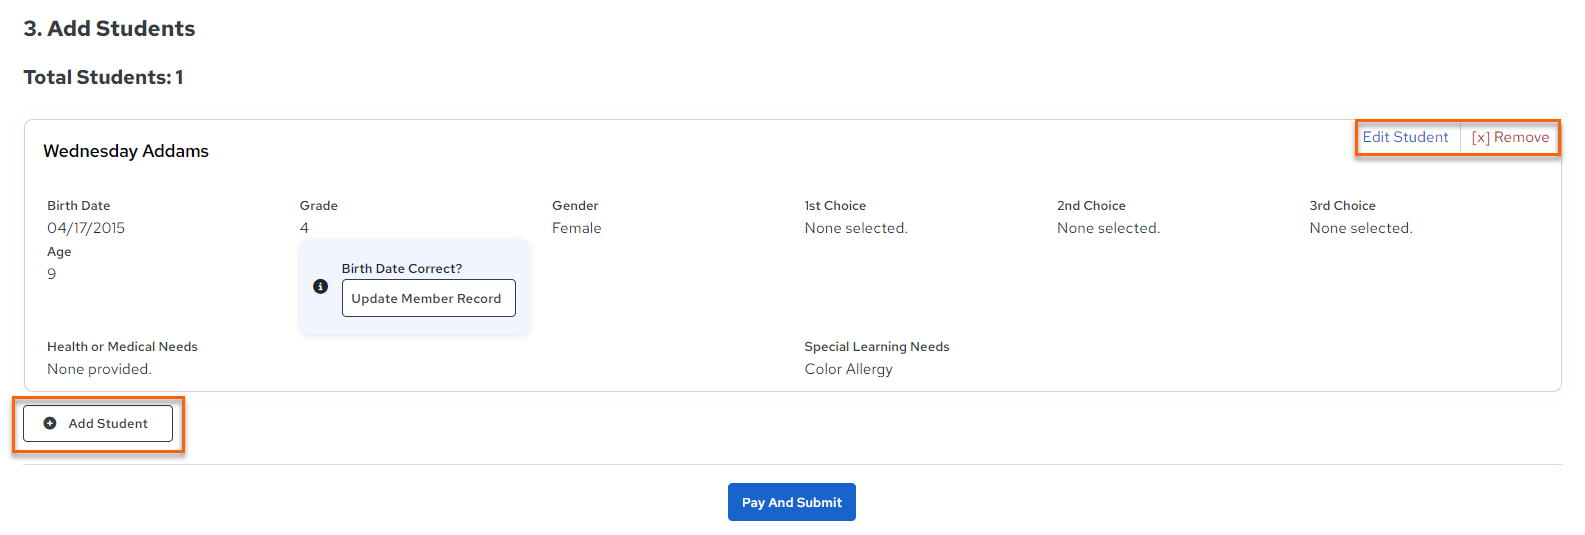1585x535 pixels.
Task: Click the Grade field label
Action: point(319,205)
